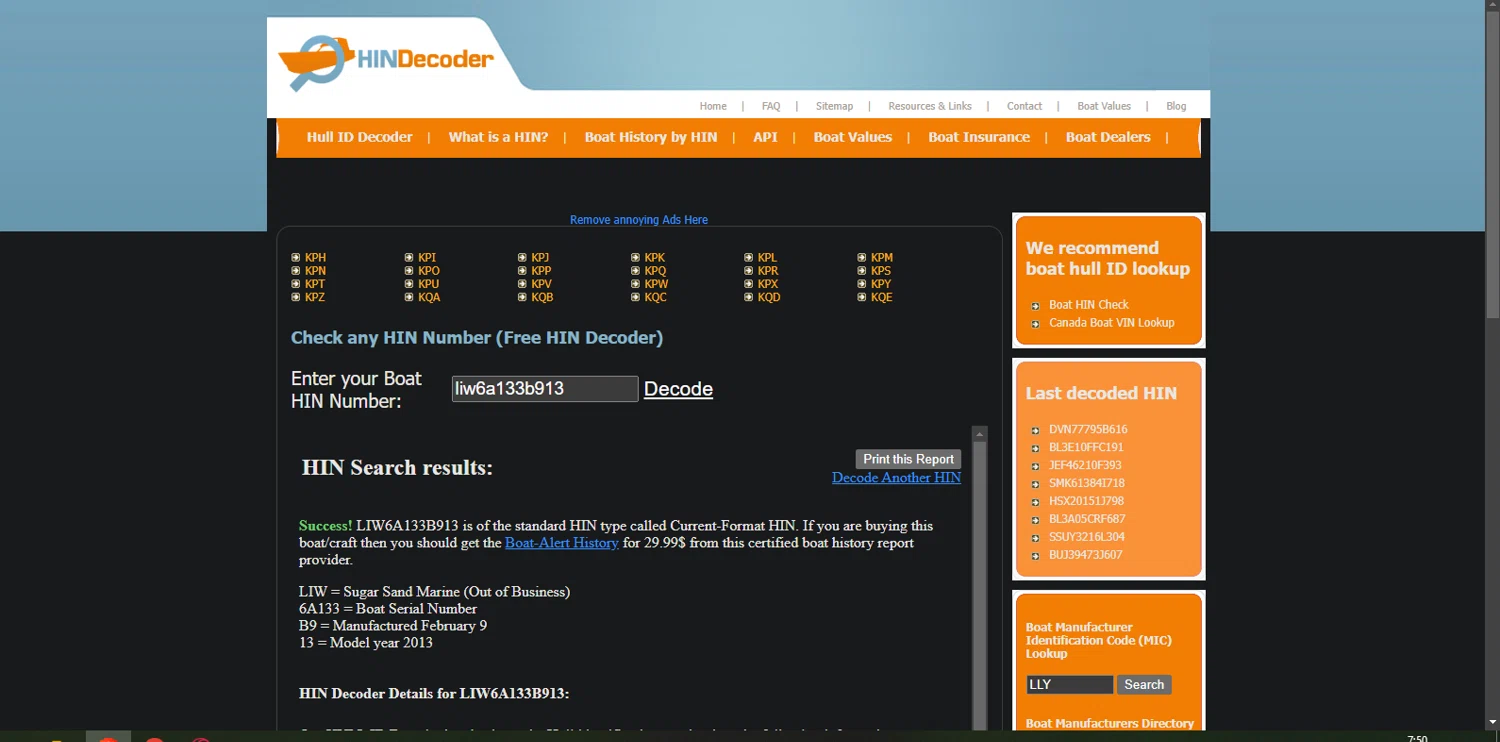Open the KPM code link
1500x742 pixels.
coord(882,258)
